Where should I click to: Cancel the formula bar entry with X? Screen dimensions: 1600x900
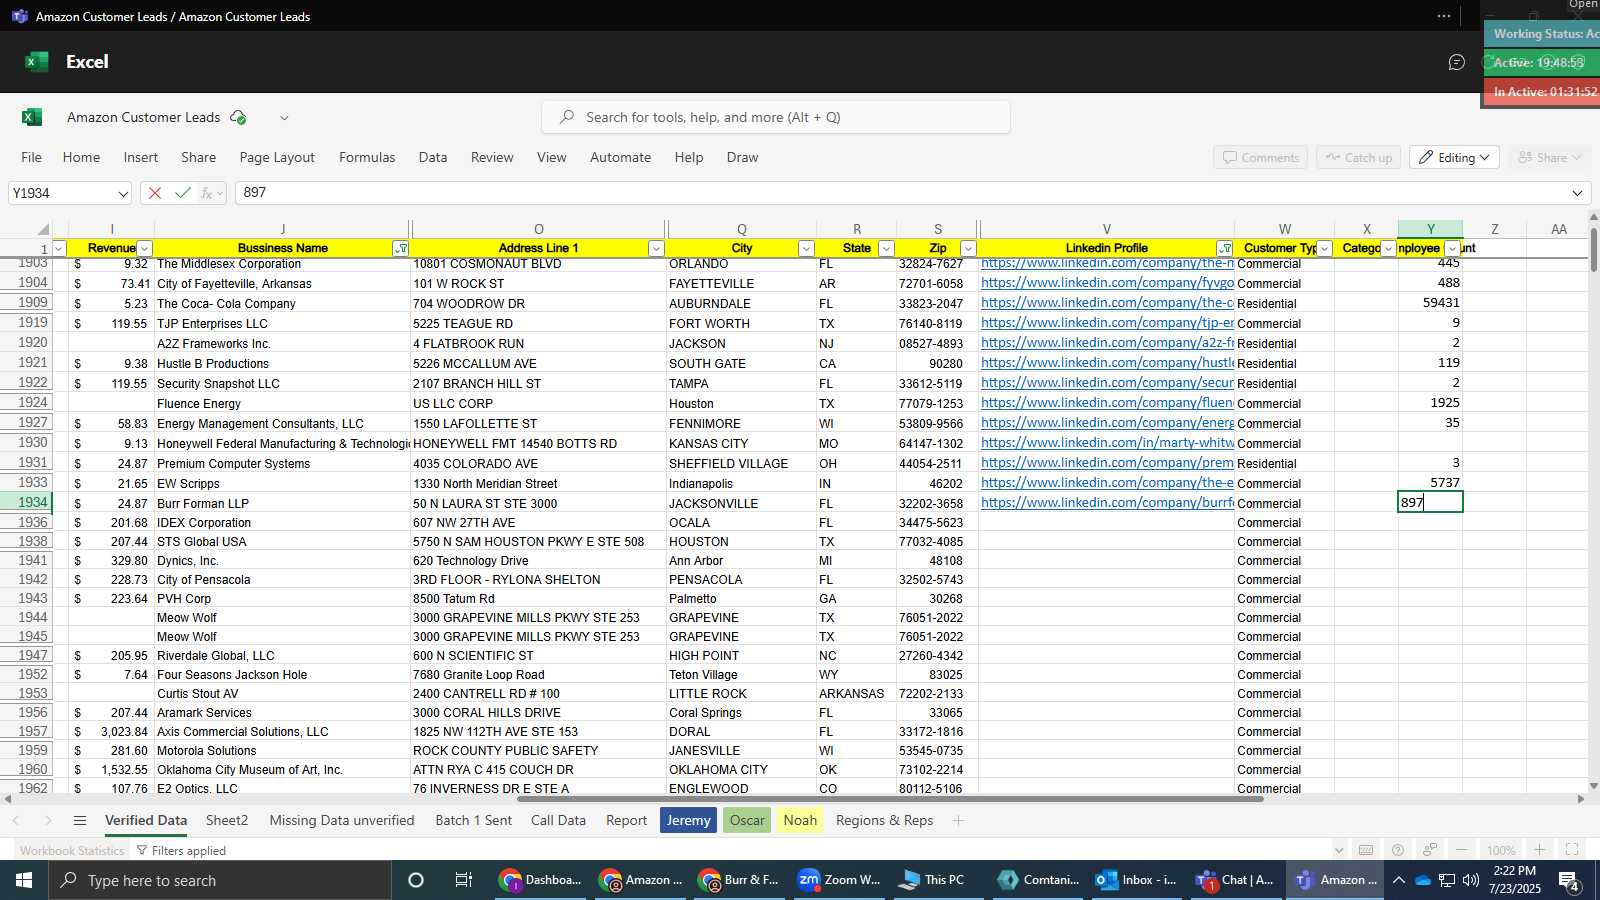coord(155,193)
